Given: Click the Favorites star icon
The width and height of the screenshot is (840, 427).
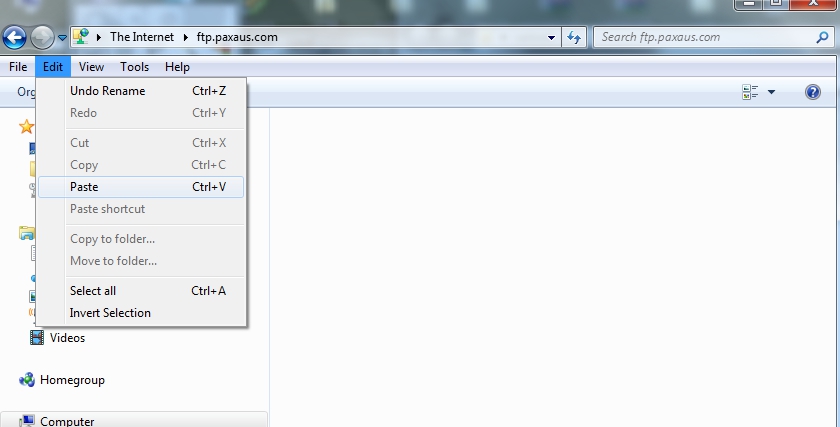Looking at the screenshot, I should pos(26,126).
